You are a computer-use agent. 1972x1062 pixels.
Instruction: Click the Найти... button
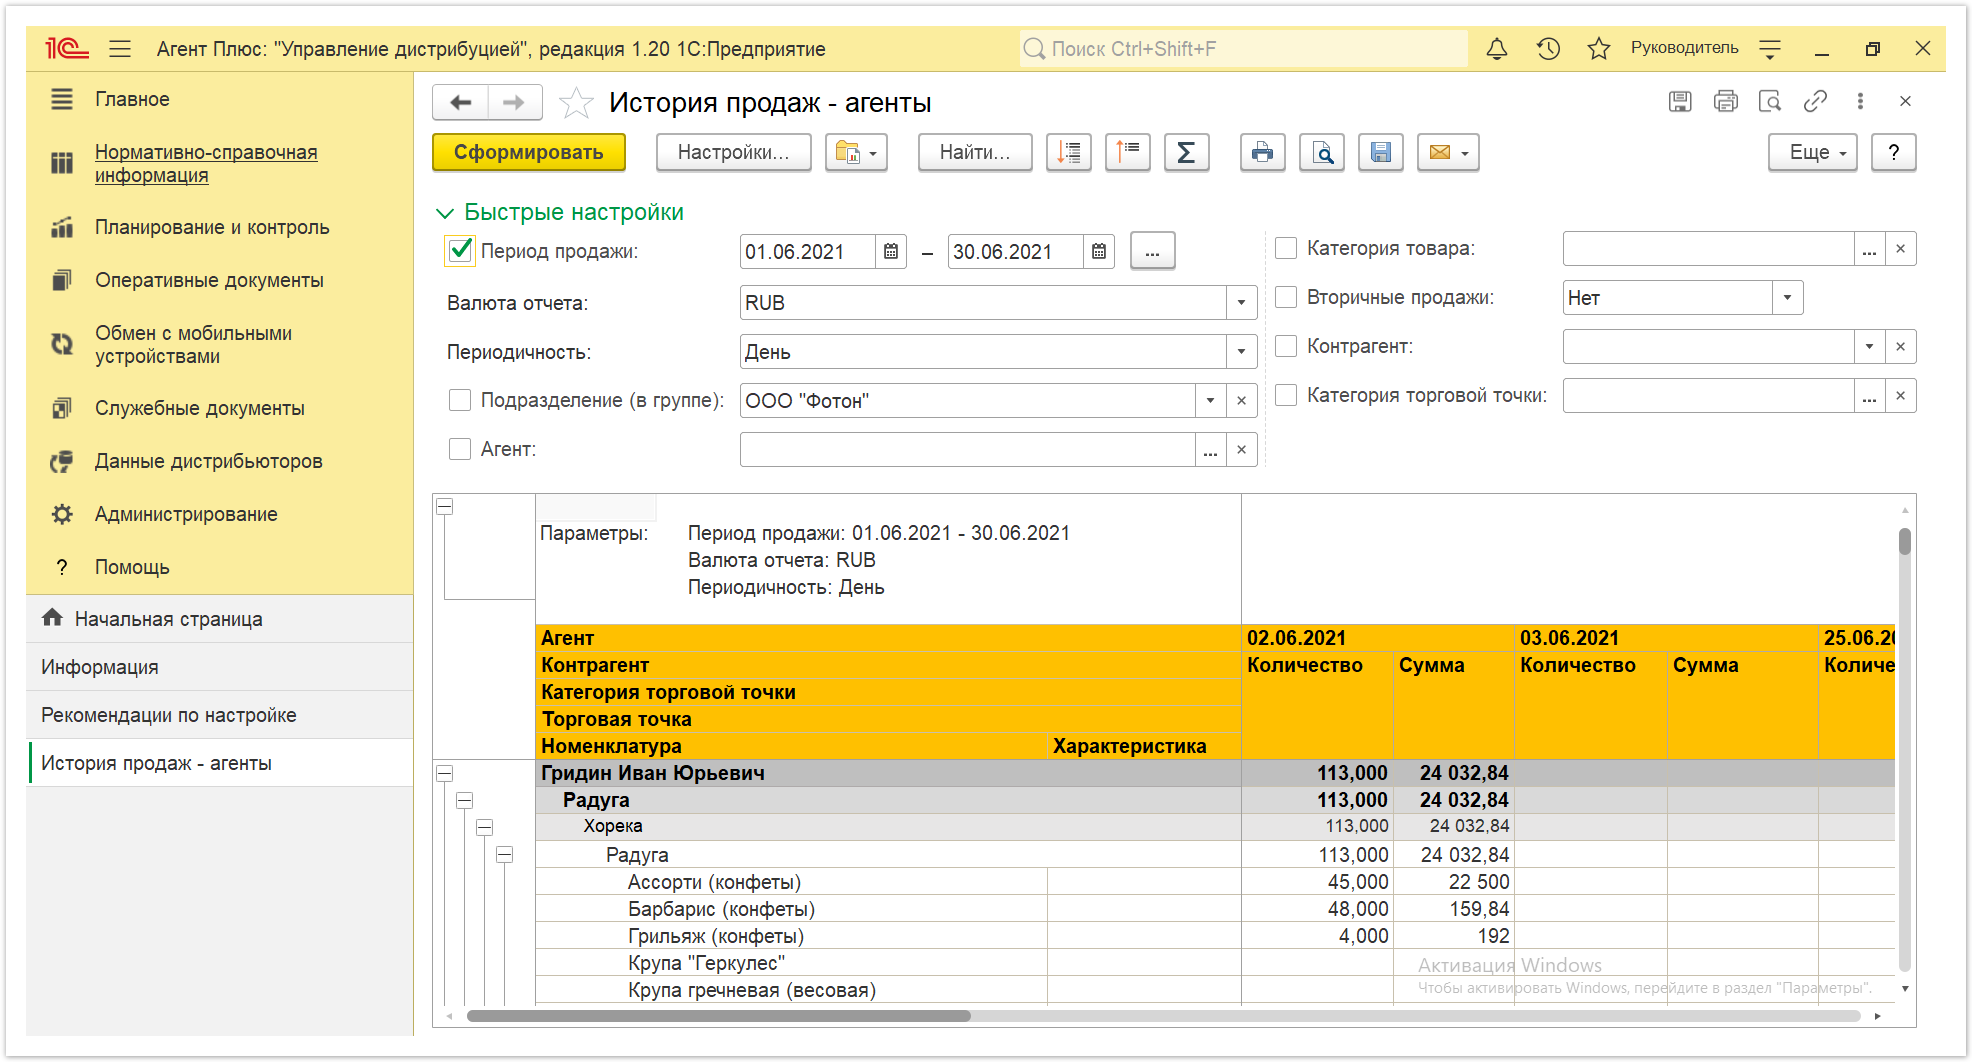click(975, 153)
